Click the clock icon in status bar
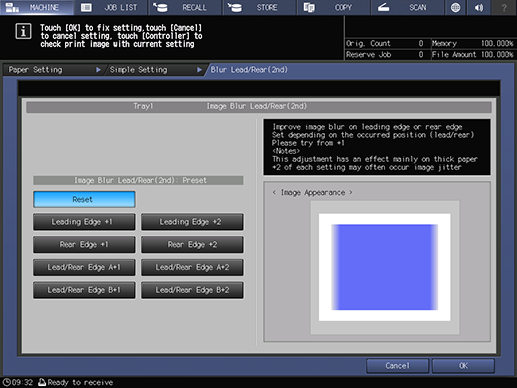517x388 pixels. point(6,382)
